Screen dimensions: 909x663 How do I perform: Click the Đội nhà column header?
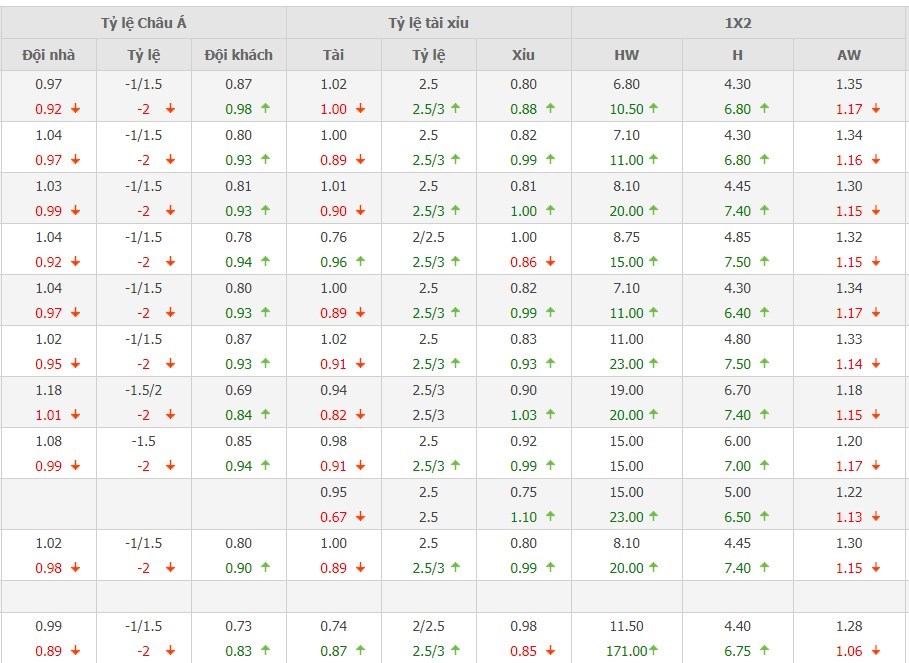coord(48,55)
